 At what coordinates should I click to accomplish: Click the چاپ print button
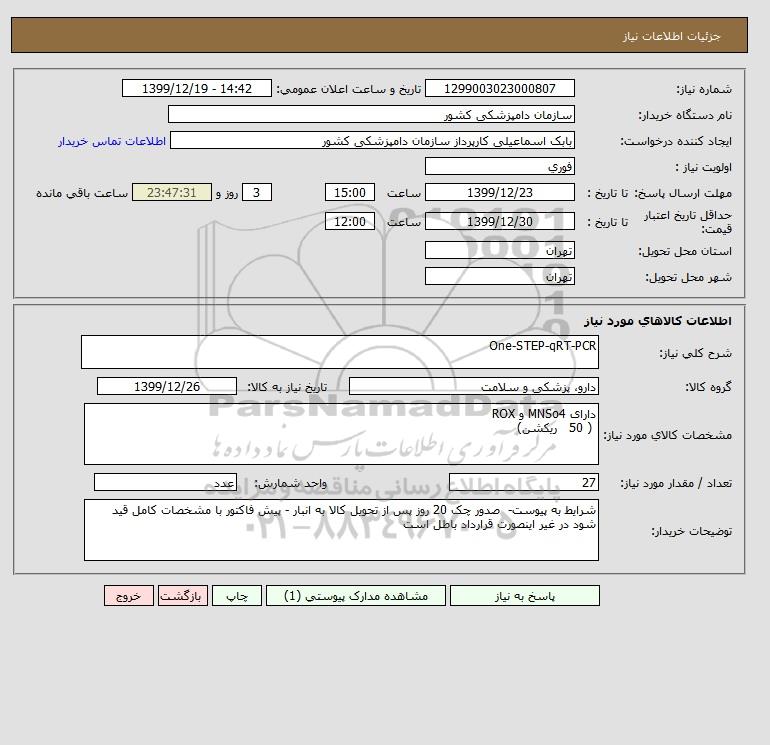point(237,596)
